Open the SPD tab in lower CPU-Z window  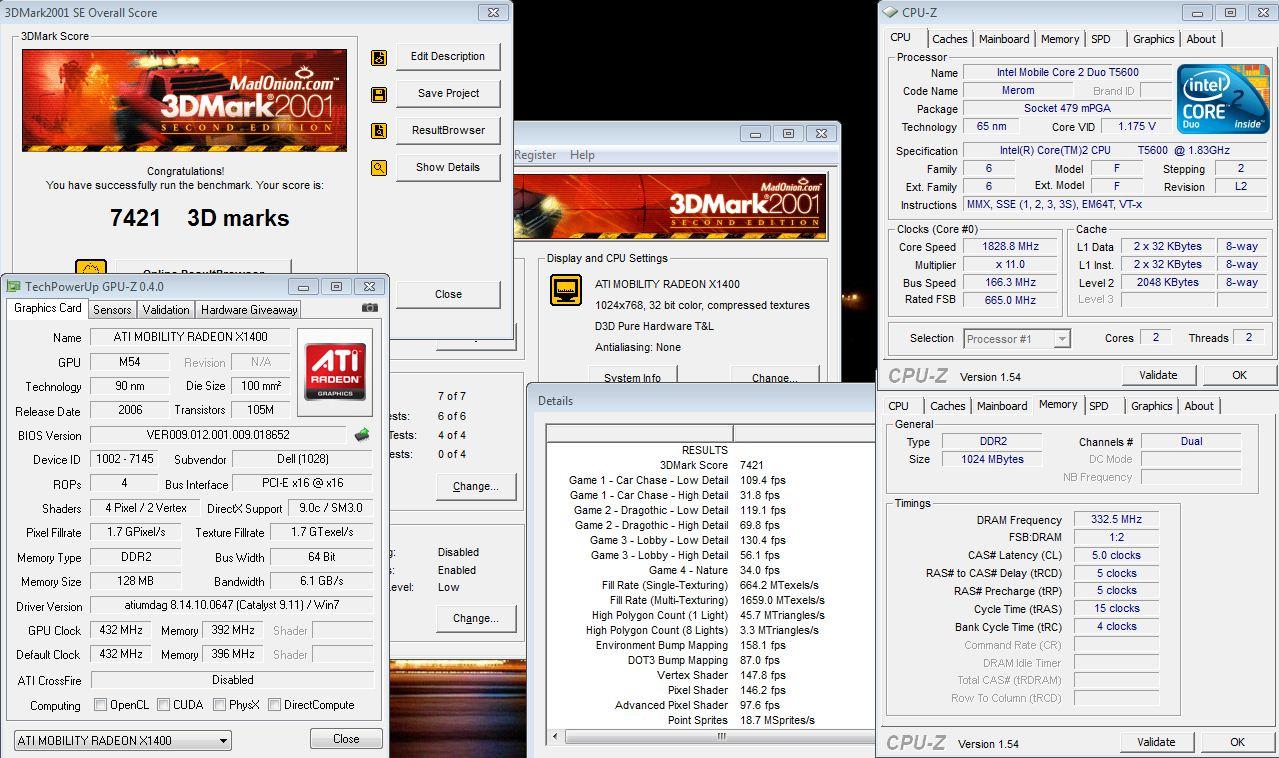[x=1099, y=406]
